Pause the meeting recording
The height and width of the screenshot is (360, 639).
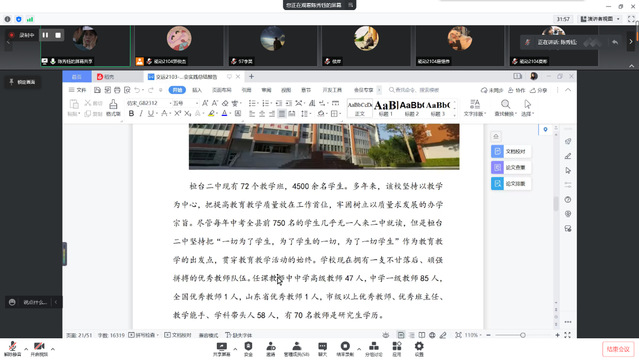45,35
